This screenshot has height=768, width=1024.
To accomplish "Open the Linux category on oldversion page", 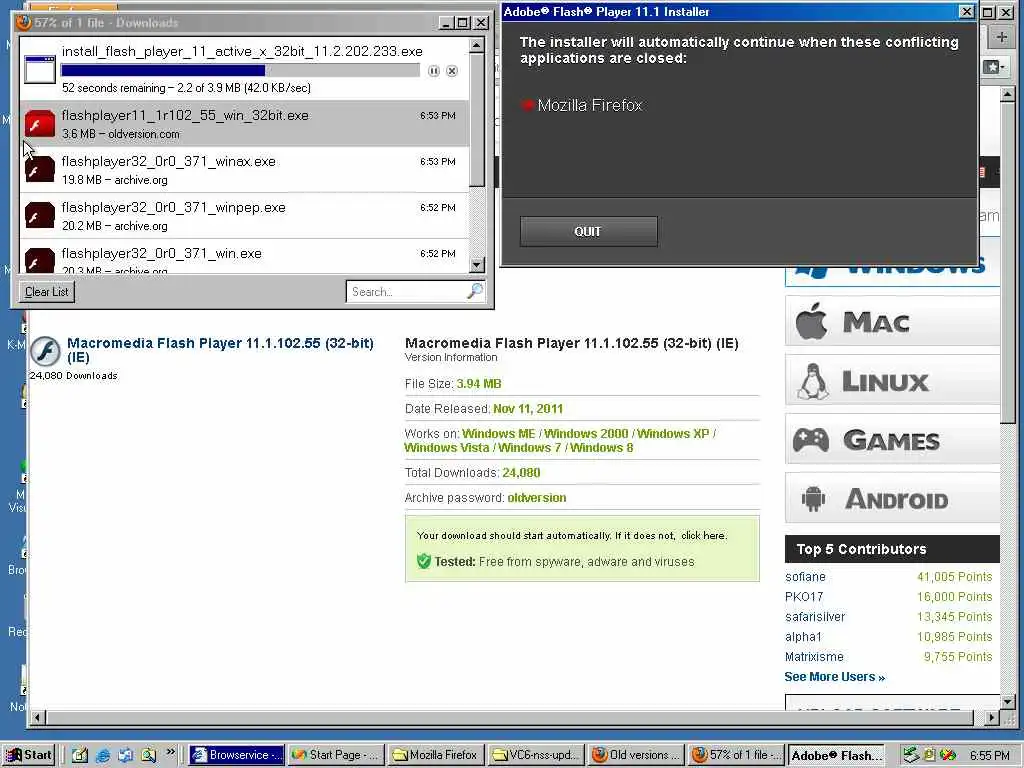I will 892,381.
